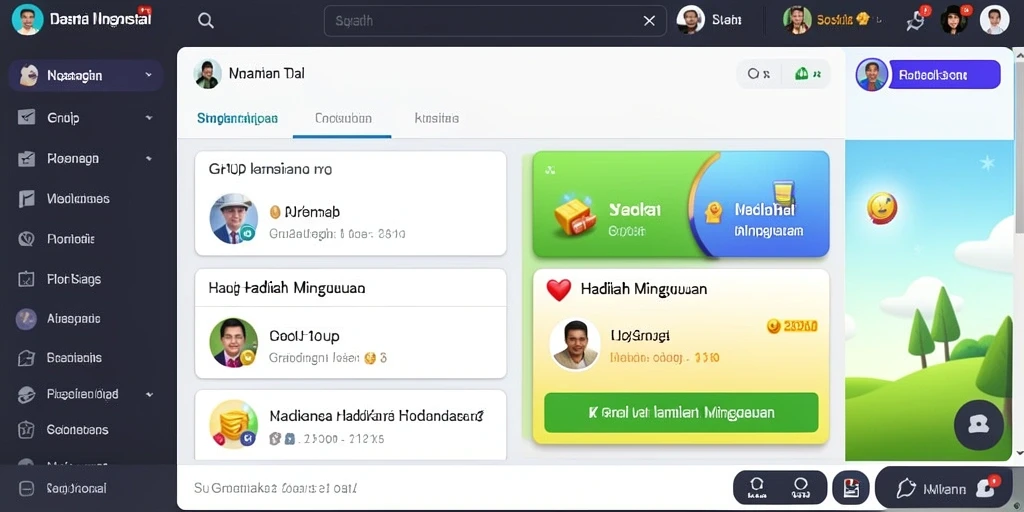The image size is (1024, 512).
Task: Open the Viodiones sidebar icon
Action: tap(26, 199)
